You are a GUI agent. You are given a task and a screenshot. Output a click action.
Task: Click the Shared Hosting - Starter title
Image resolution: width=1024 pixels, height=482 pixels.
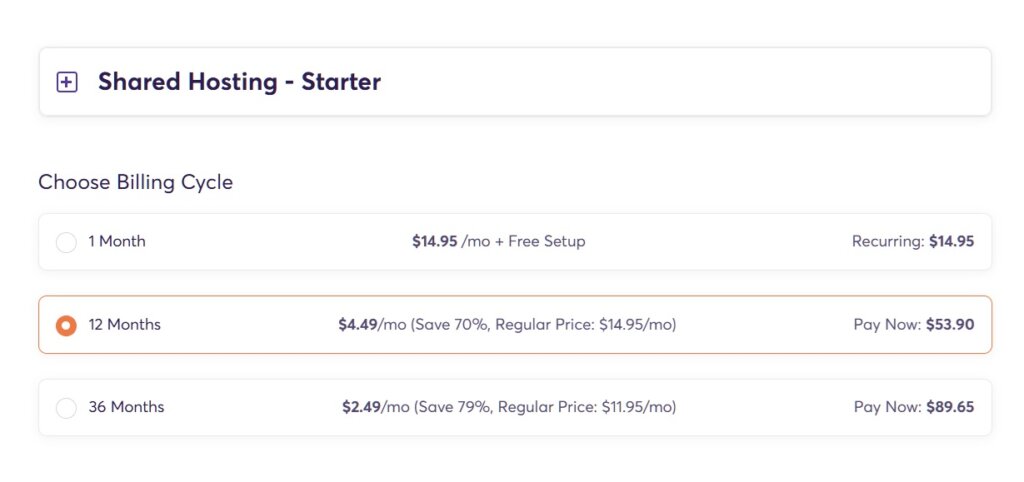239,82
